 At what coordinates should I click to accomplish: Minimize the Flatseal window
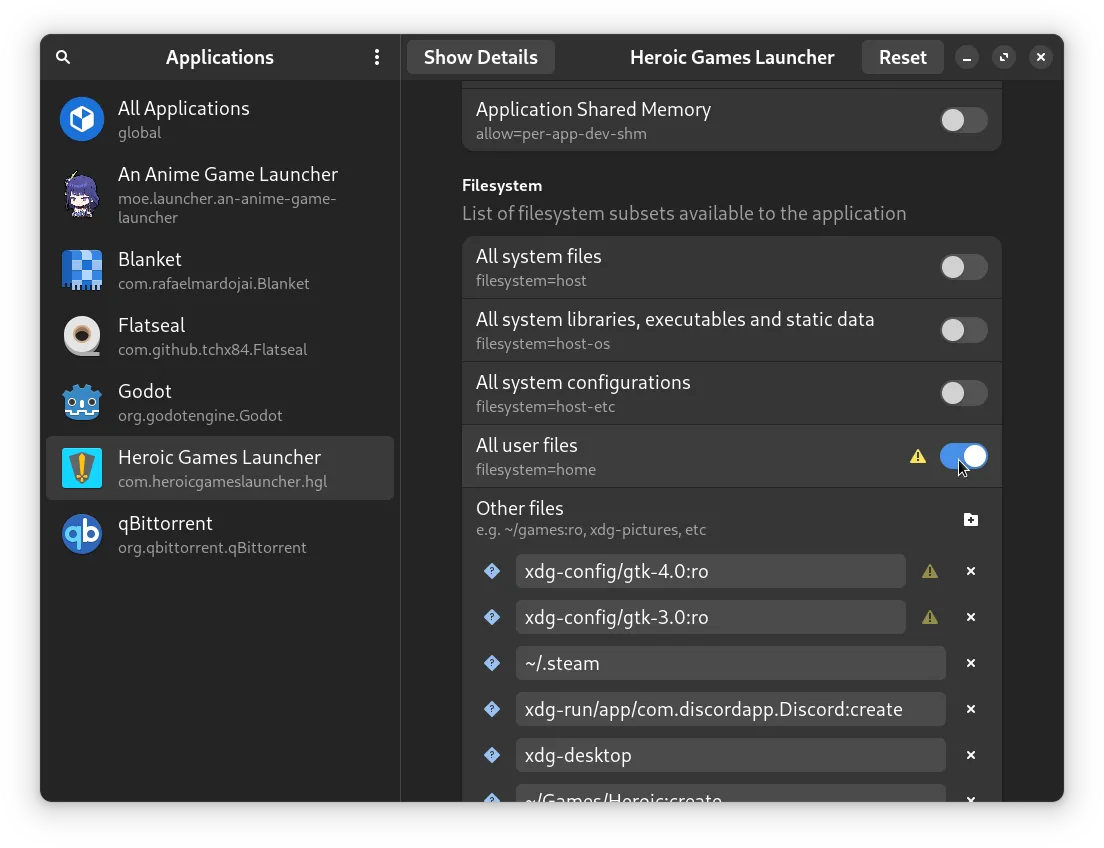tap(967, 57)
